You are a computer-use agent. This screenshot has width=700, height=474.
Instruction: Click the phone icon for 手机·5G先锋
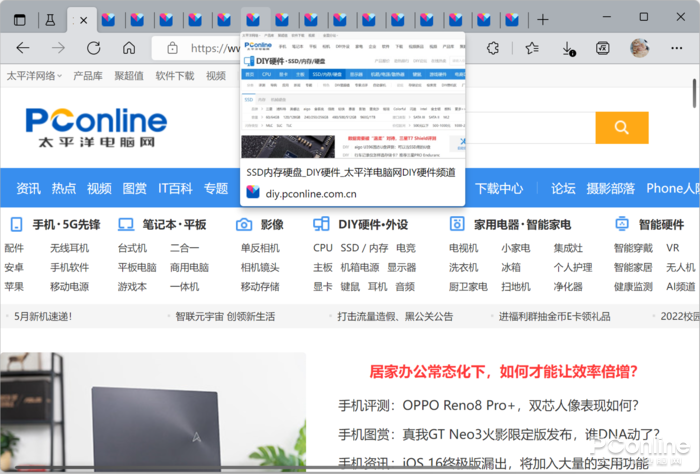click(x=17, y=224)
